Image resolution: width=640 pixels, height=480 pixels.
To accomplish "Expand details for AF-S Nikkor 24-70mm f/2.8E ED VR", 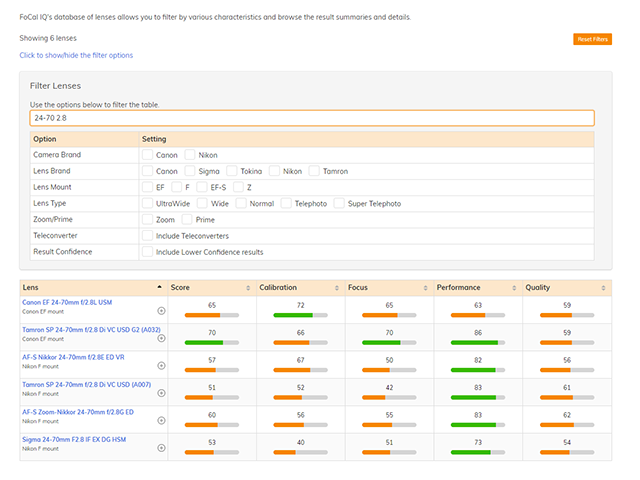I will (x=161, y=366).
